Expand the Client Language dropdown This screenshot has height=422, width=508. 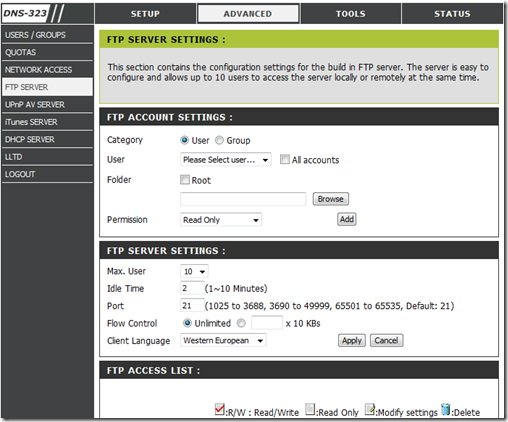[x=223, y=340]
